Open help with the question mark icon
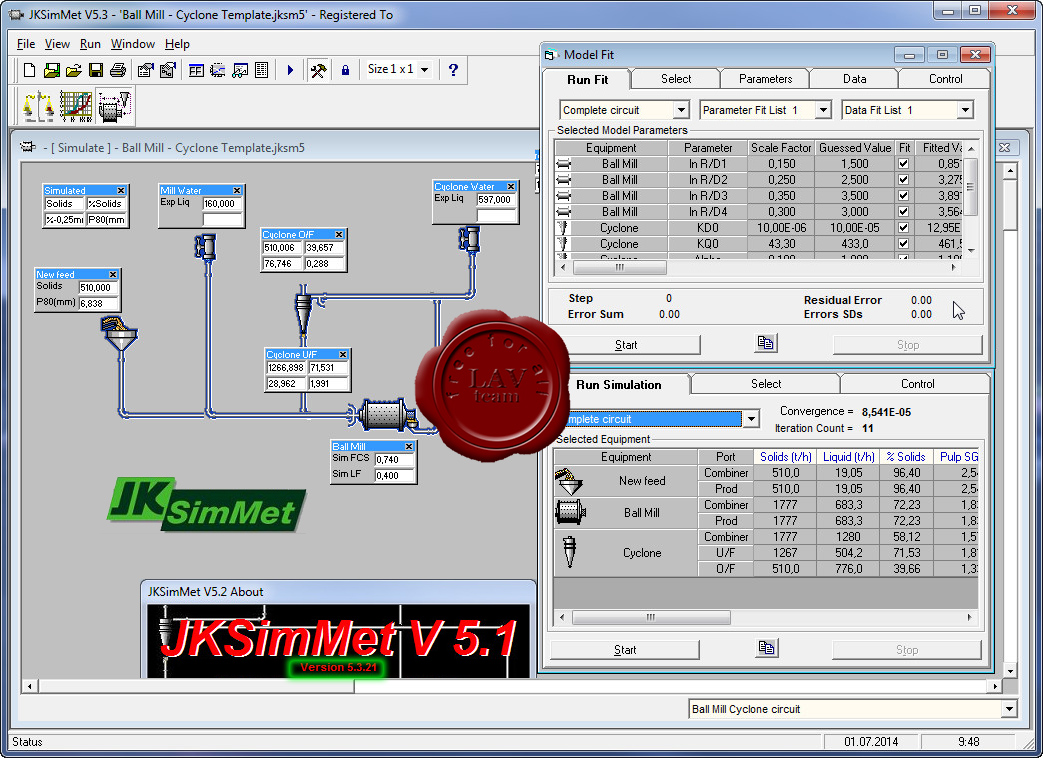 (x=453, y=70)
